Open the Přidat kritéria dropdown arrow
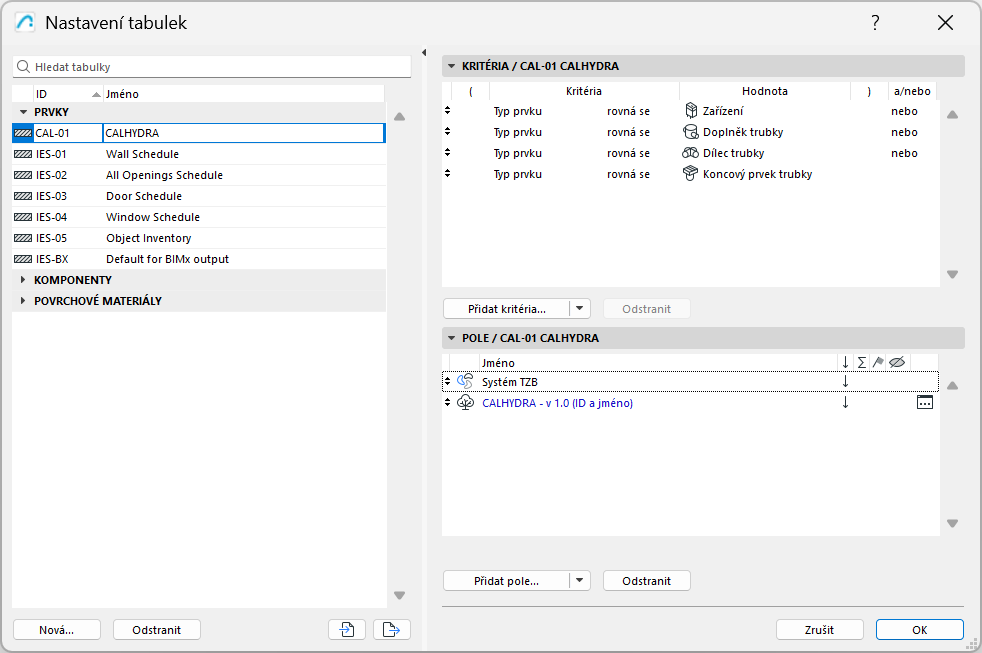This screenshot has width=982, height=653. (x=580, y=309)
